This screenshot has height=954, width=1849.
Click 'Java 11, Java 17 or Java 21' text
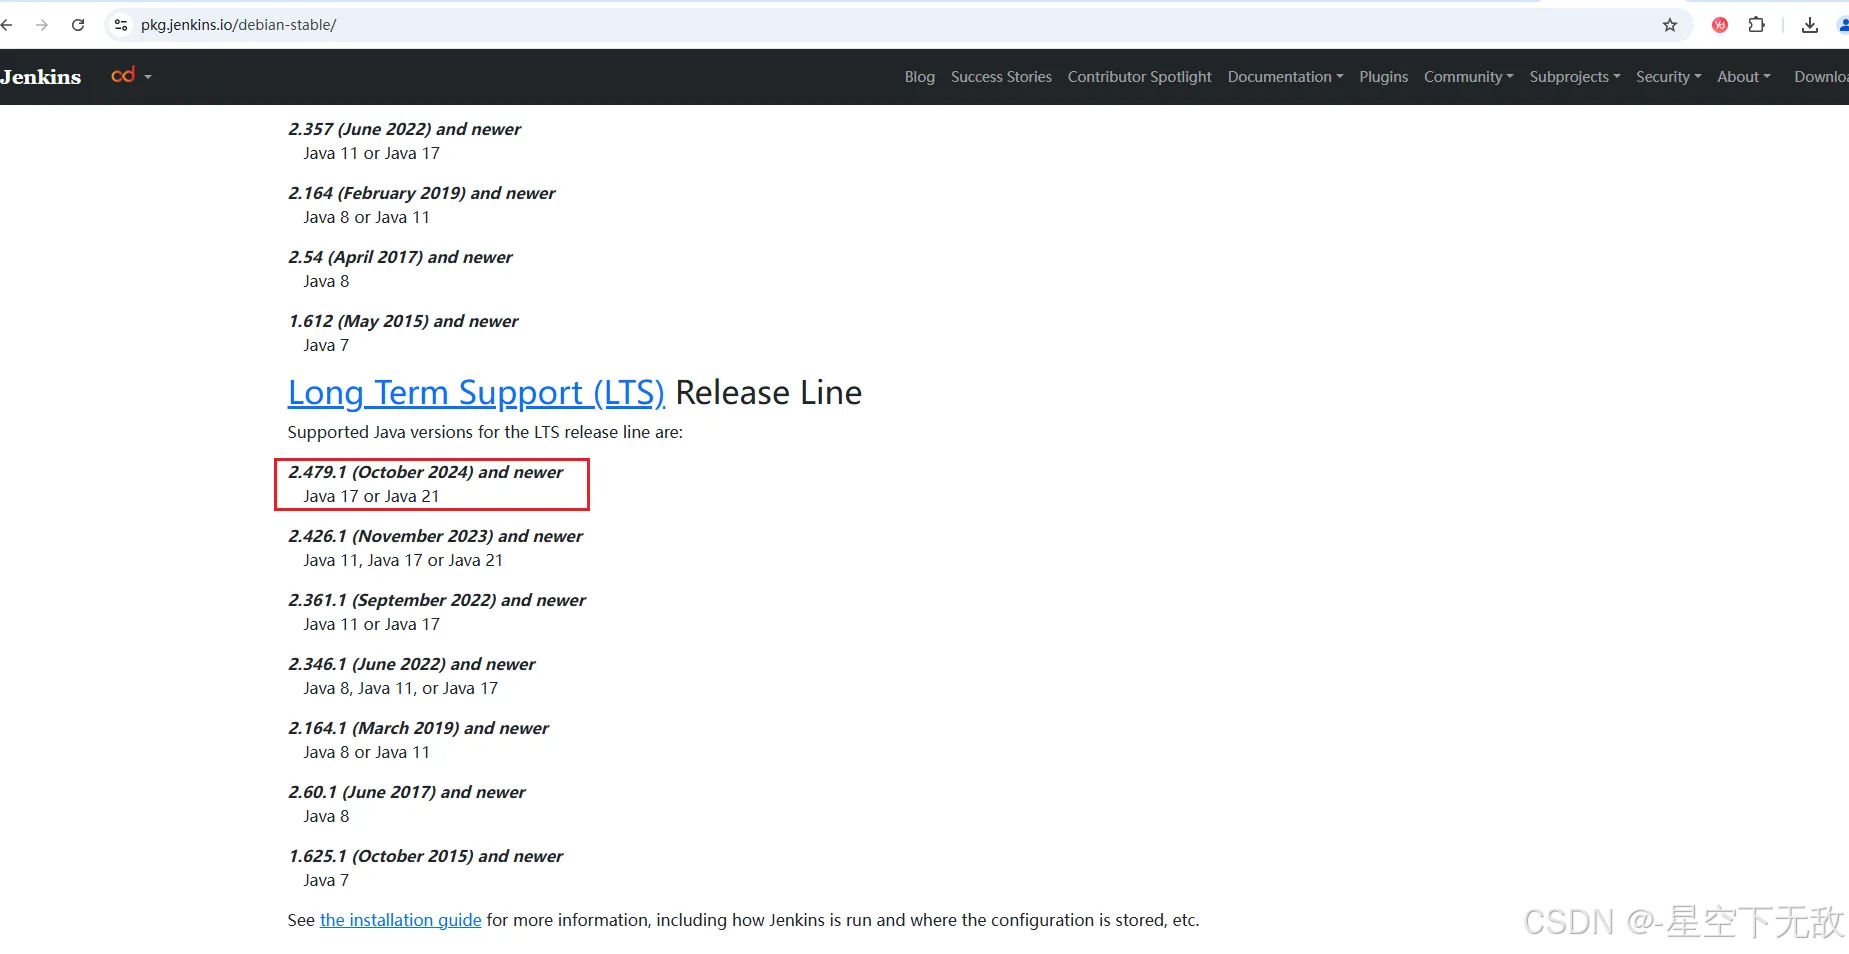(403, 560)
